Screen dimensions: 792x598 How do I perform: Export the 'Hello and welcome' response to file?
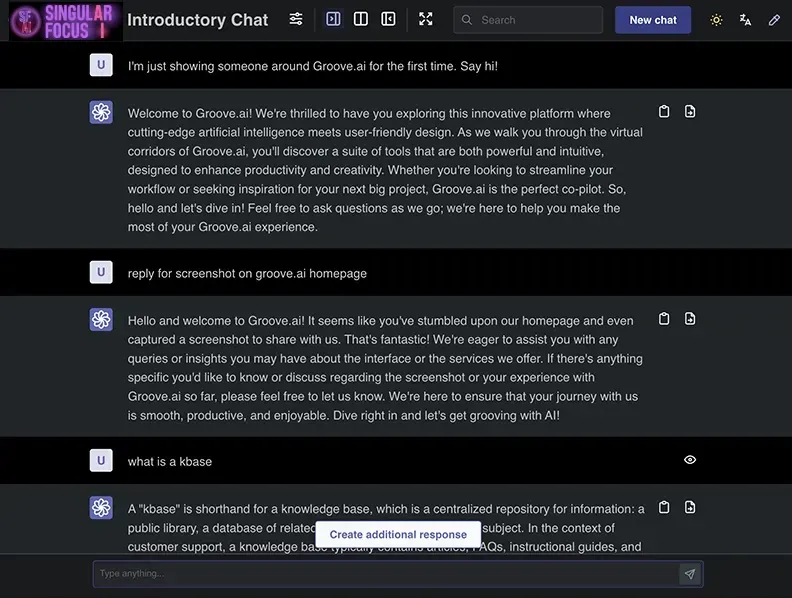point(690,319)
